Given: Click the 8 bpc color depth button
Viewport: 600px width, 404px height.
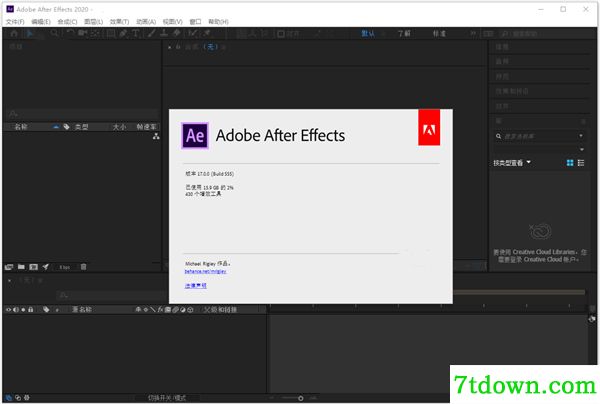Looking at the screenshot, I should click(x=65, y=267).
